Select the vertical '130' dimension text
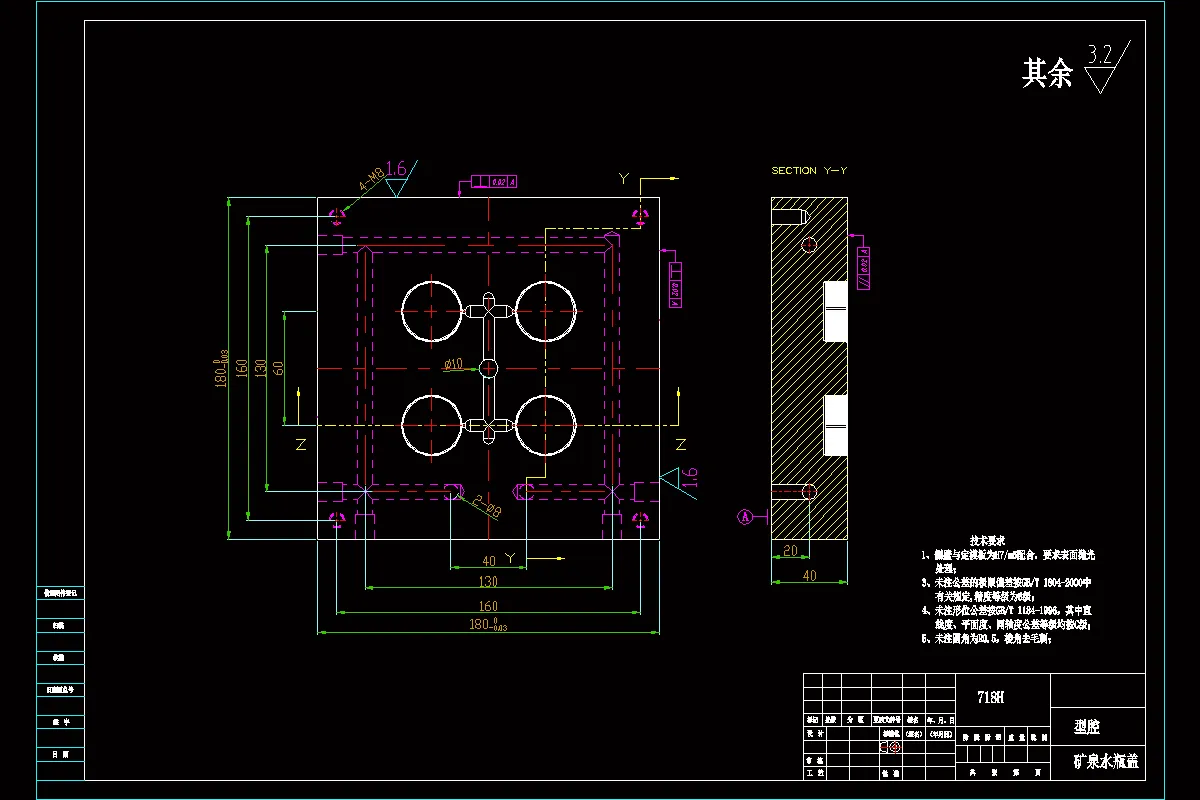The image size is (1200, 800). [x=260, y=368]
